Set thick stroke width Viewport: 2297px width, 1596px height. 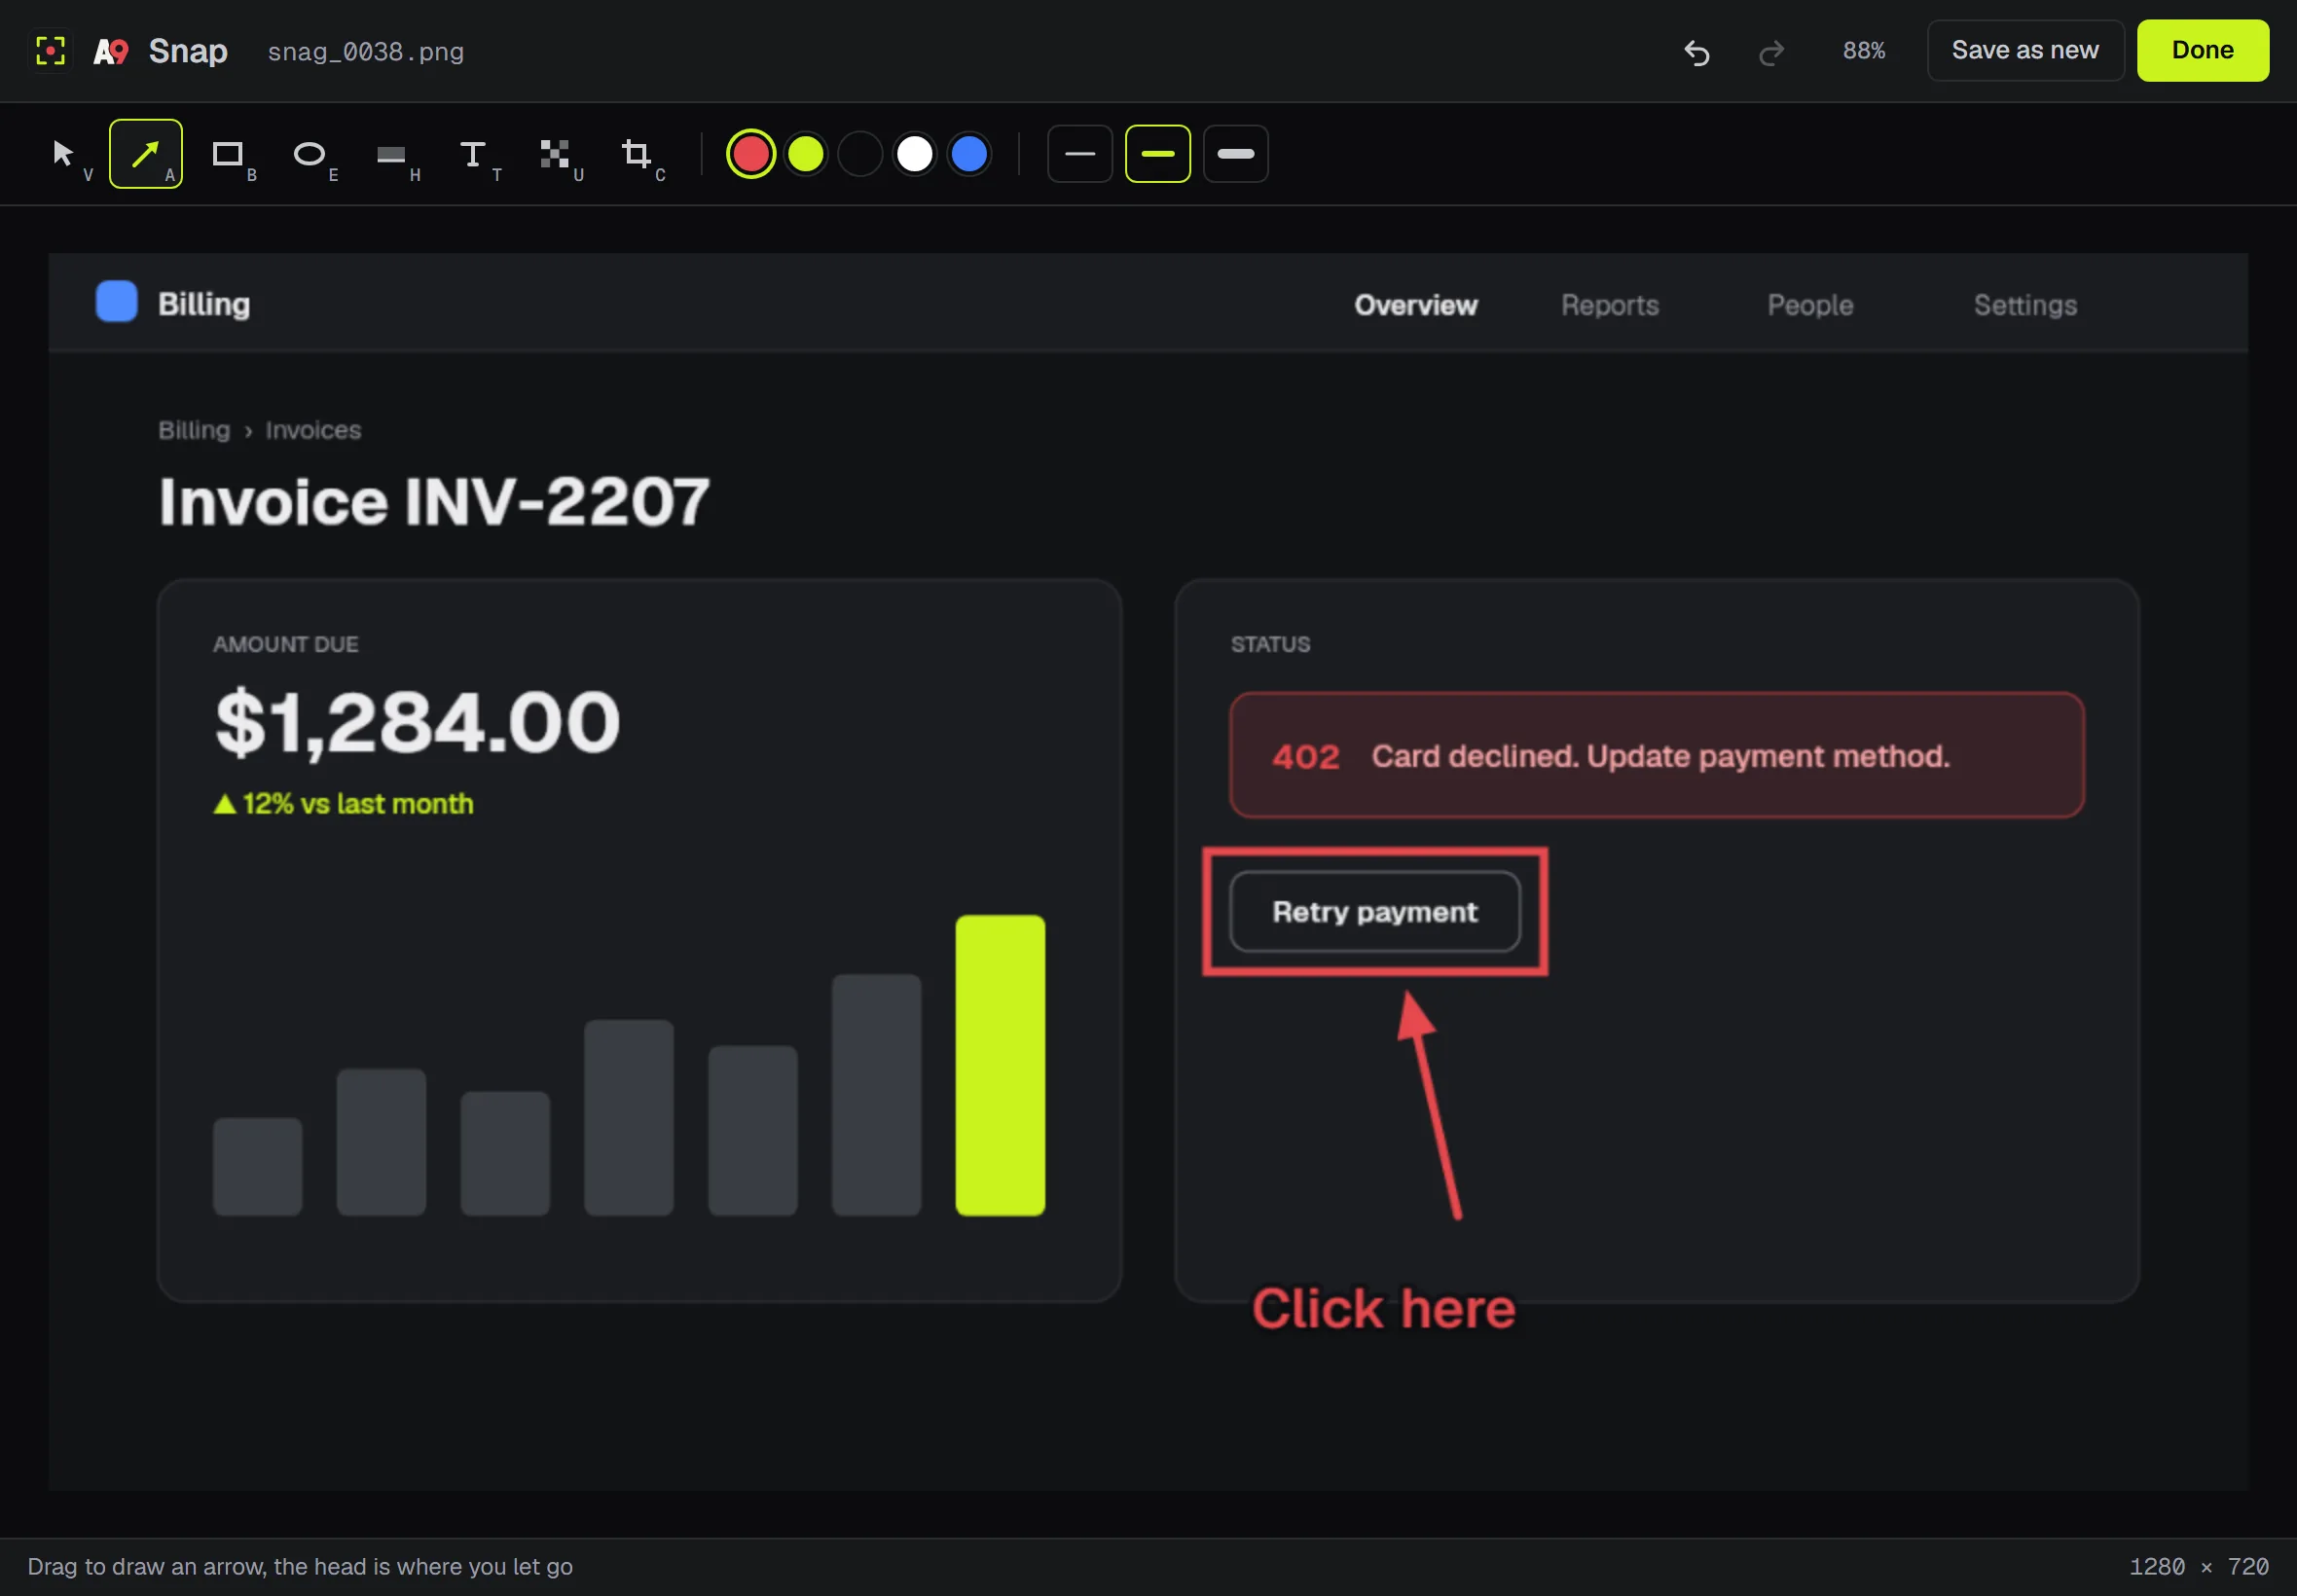coord(1236,154)
